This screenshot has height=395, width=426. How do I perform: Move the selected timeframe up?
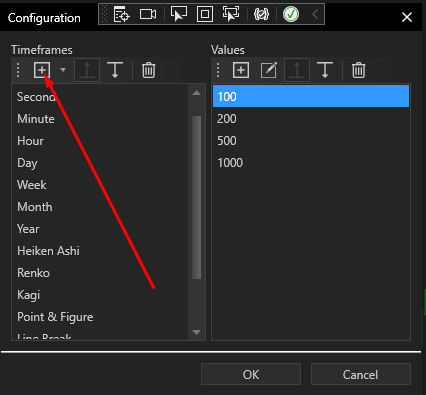point(87,70)
